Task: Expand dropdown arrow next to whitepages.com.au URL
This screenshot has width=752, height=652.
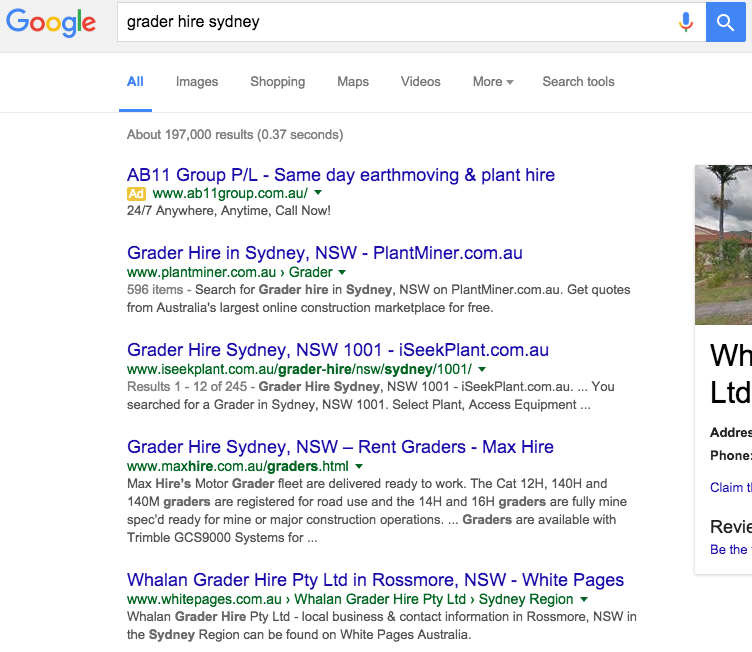Action: coord(584,599)
